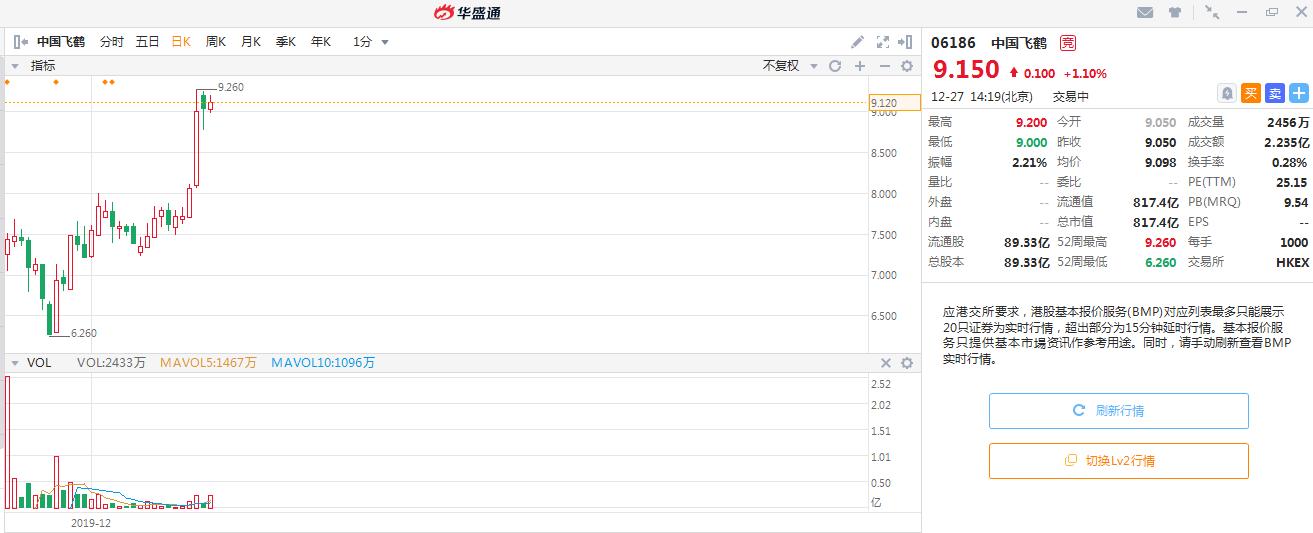The width and height of the screenshot is (1313, 533).
Task: Select the 日K daily chart tab
Action: coord(181,42)
